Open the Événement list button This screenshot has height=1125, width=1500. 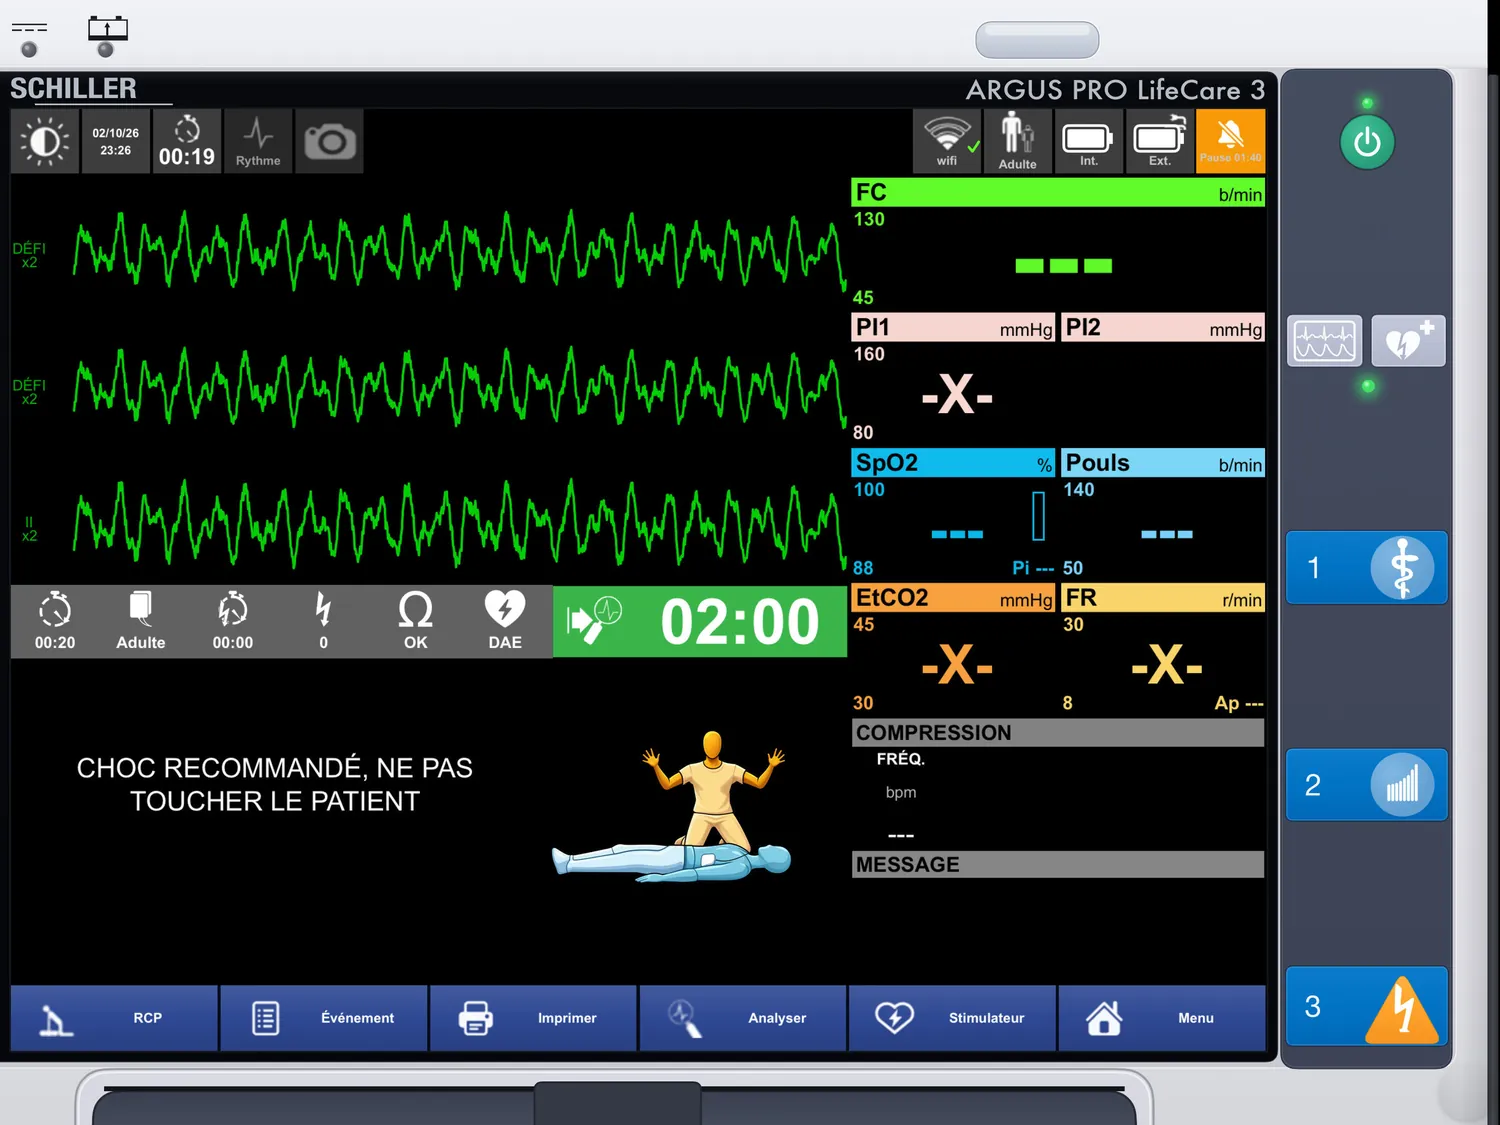point(324,1018)
